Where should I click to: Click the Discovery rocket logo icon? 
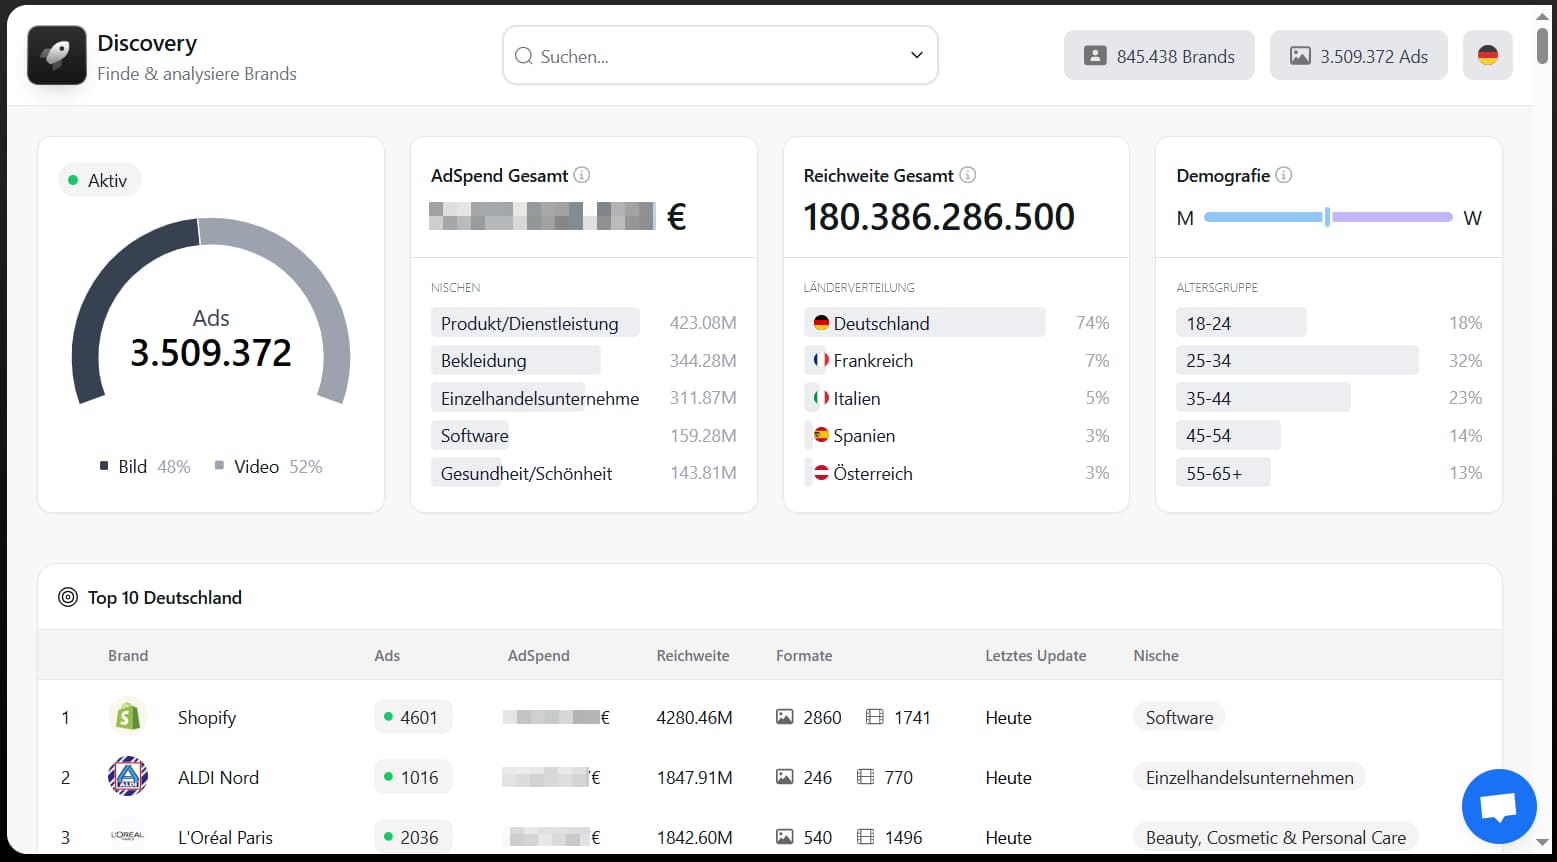pyautogui.click(x=57, y=55)
